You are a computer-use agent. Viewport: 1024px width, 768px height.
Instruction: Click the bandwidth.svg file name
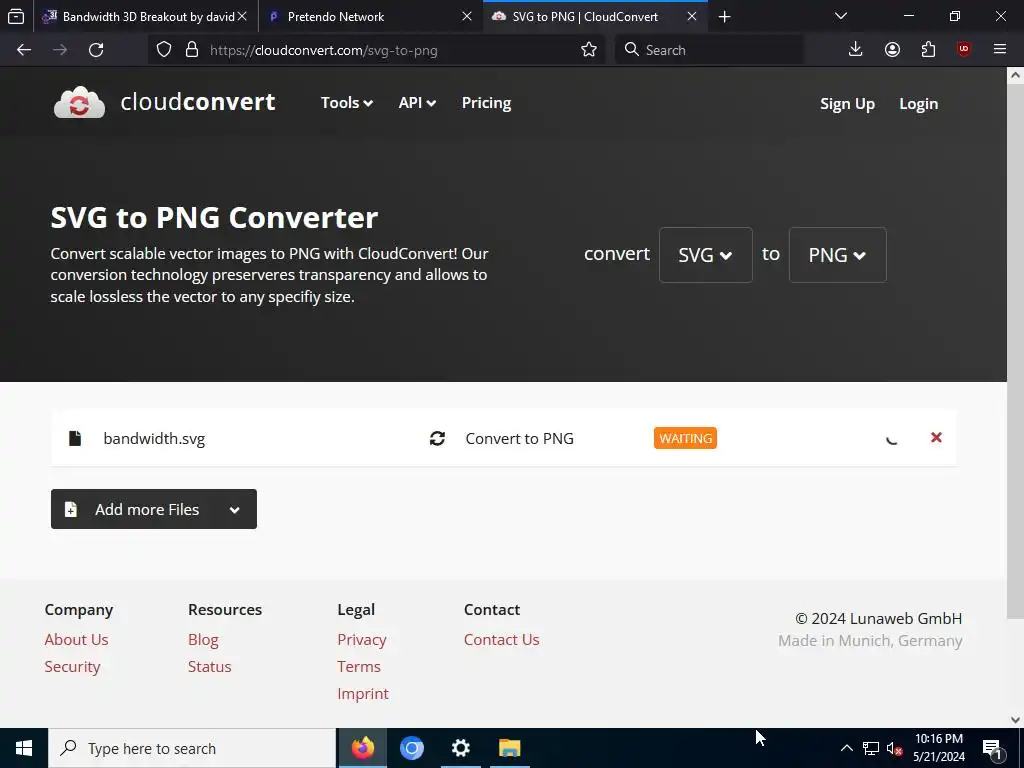154,438
